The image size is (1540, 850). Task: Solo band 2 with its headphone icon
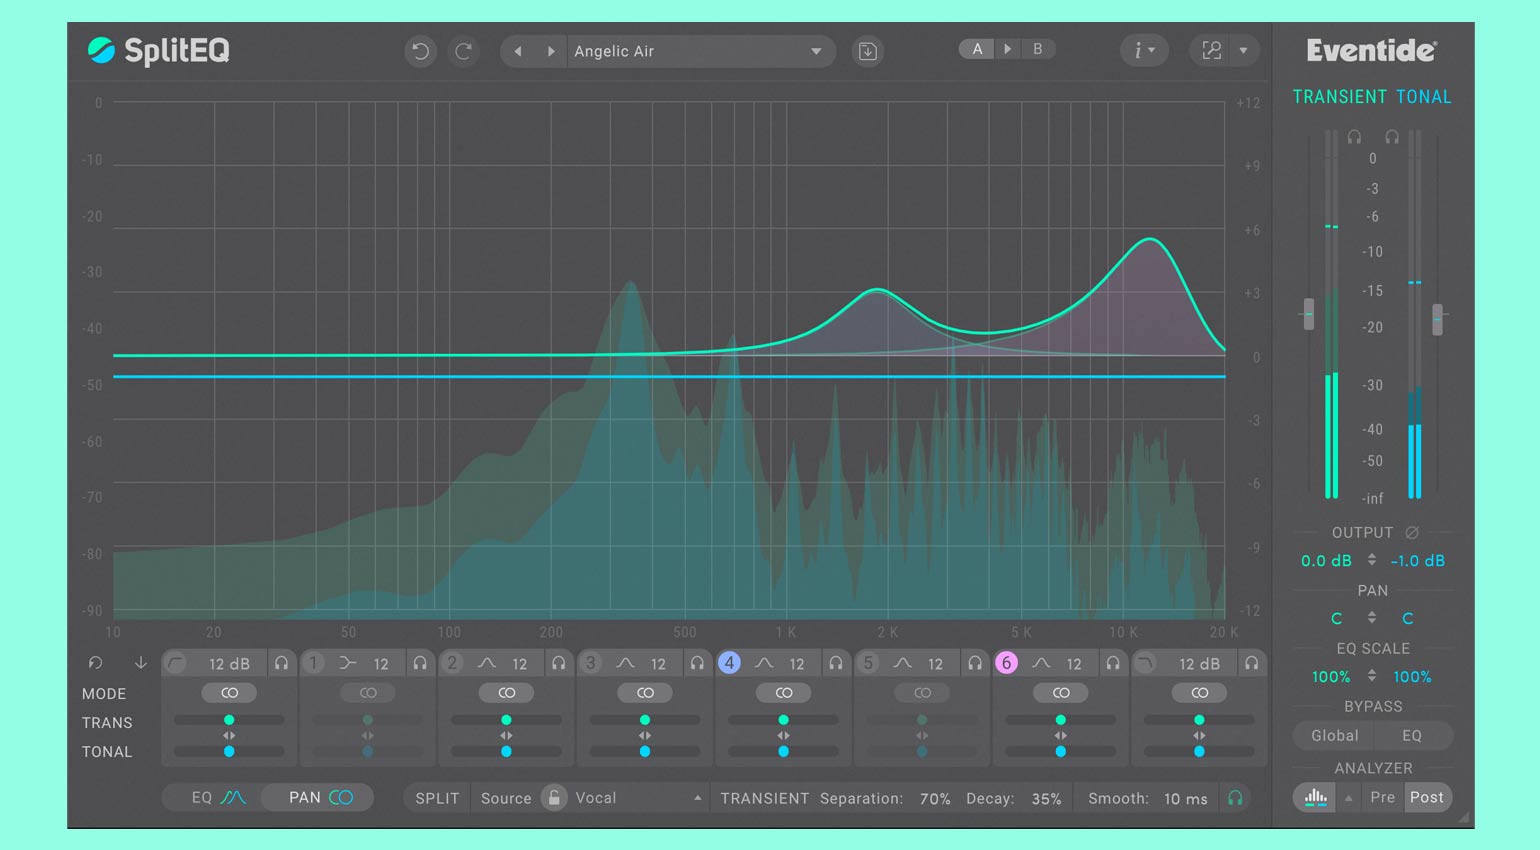[558, 663]
